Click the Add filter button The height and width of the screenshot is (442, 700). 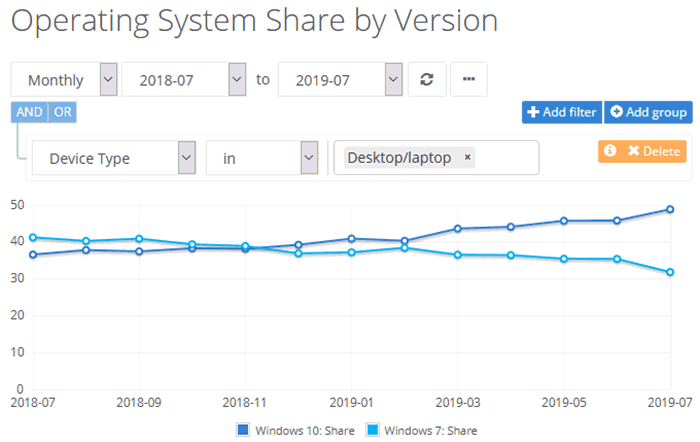(x=560, y=112)
